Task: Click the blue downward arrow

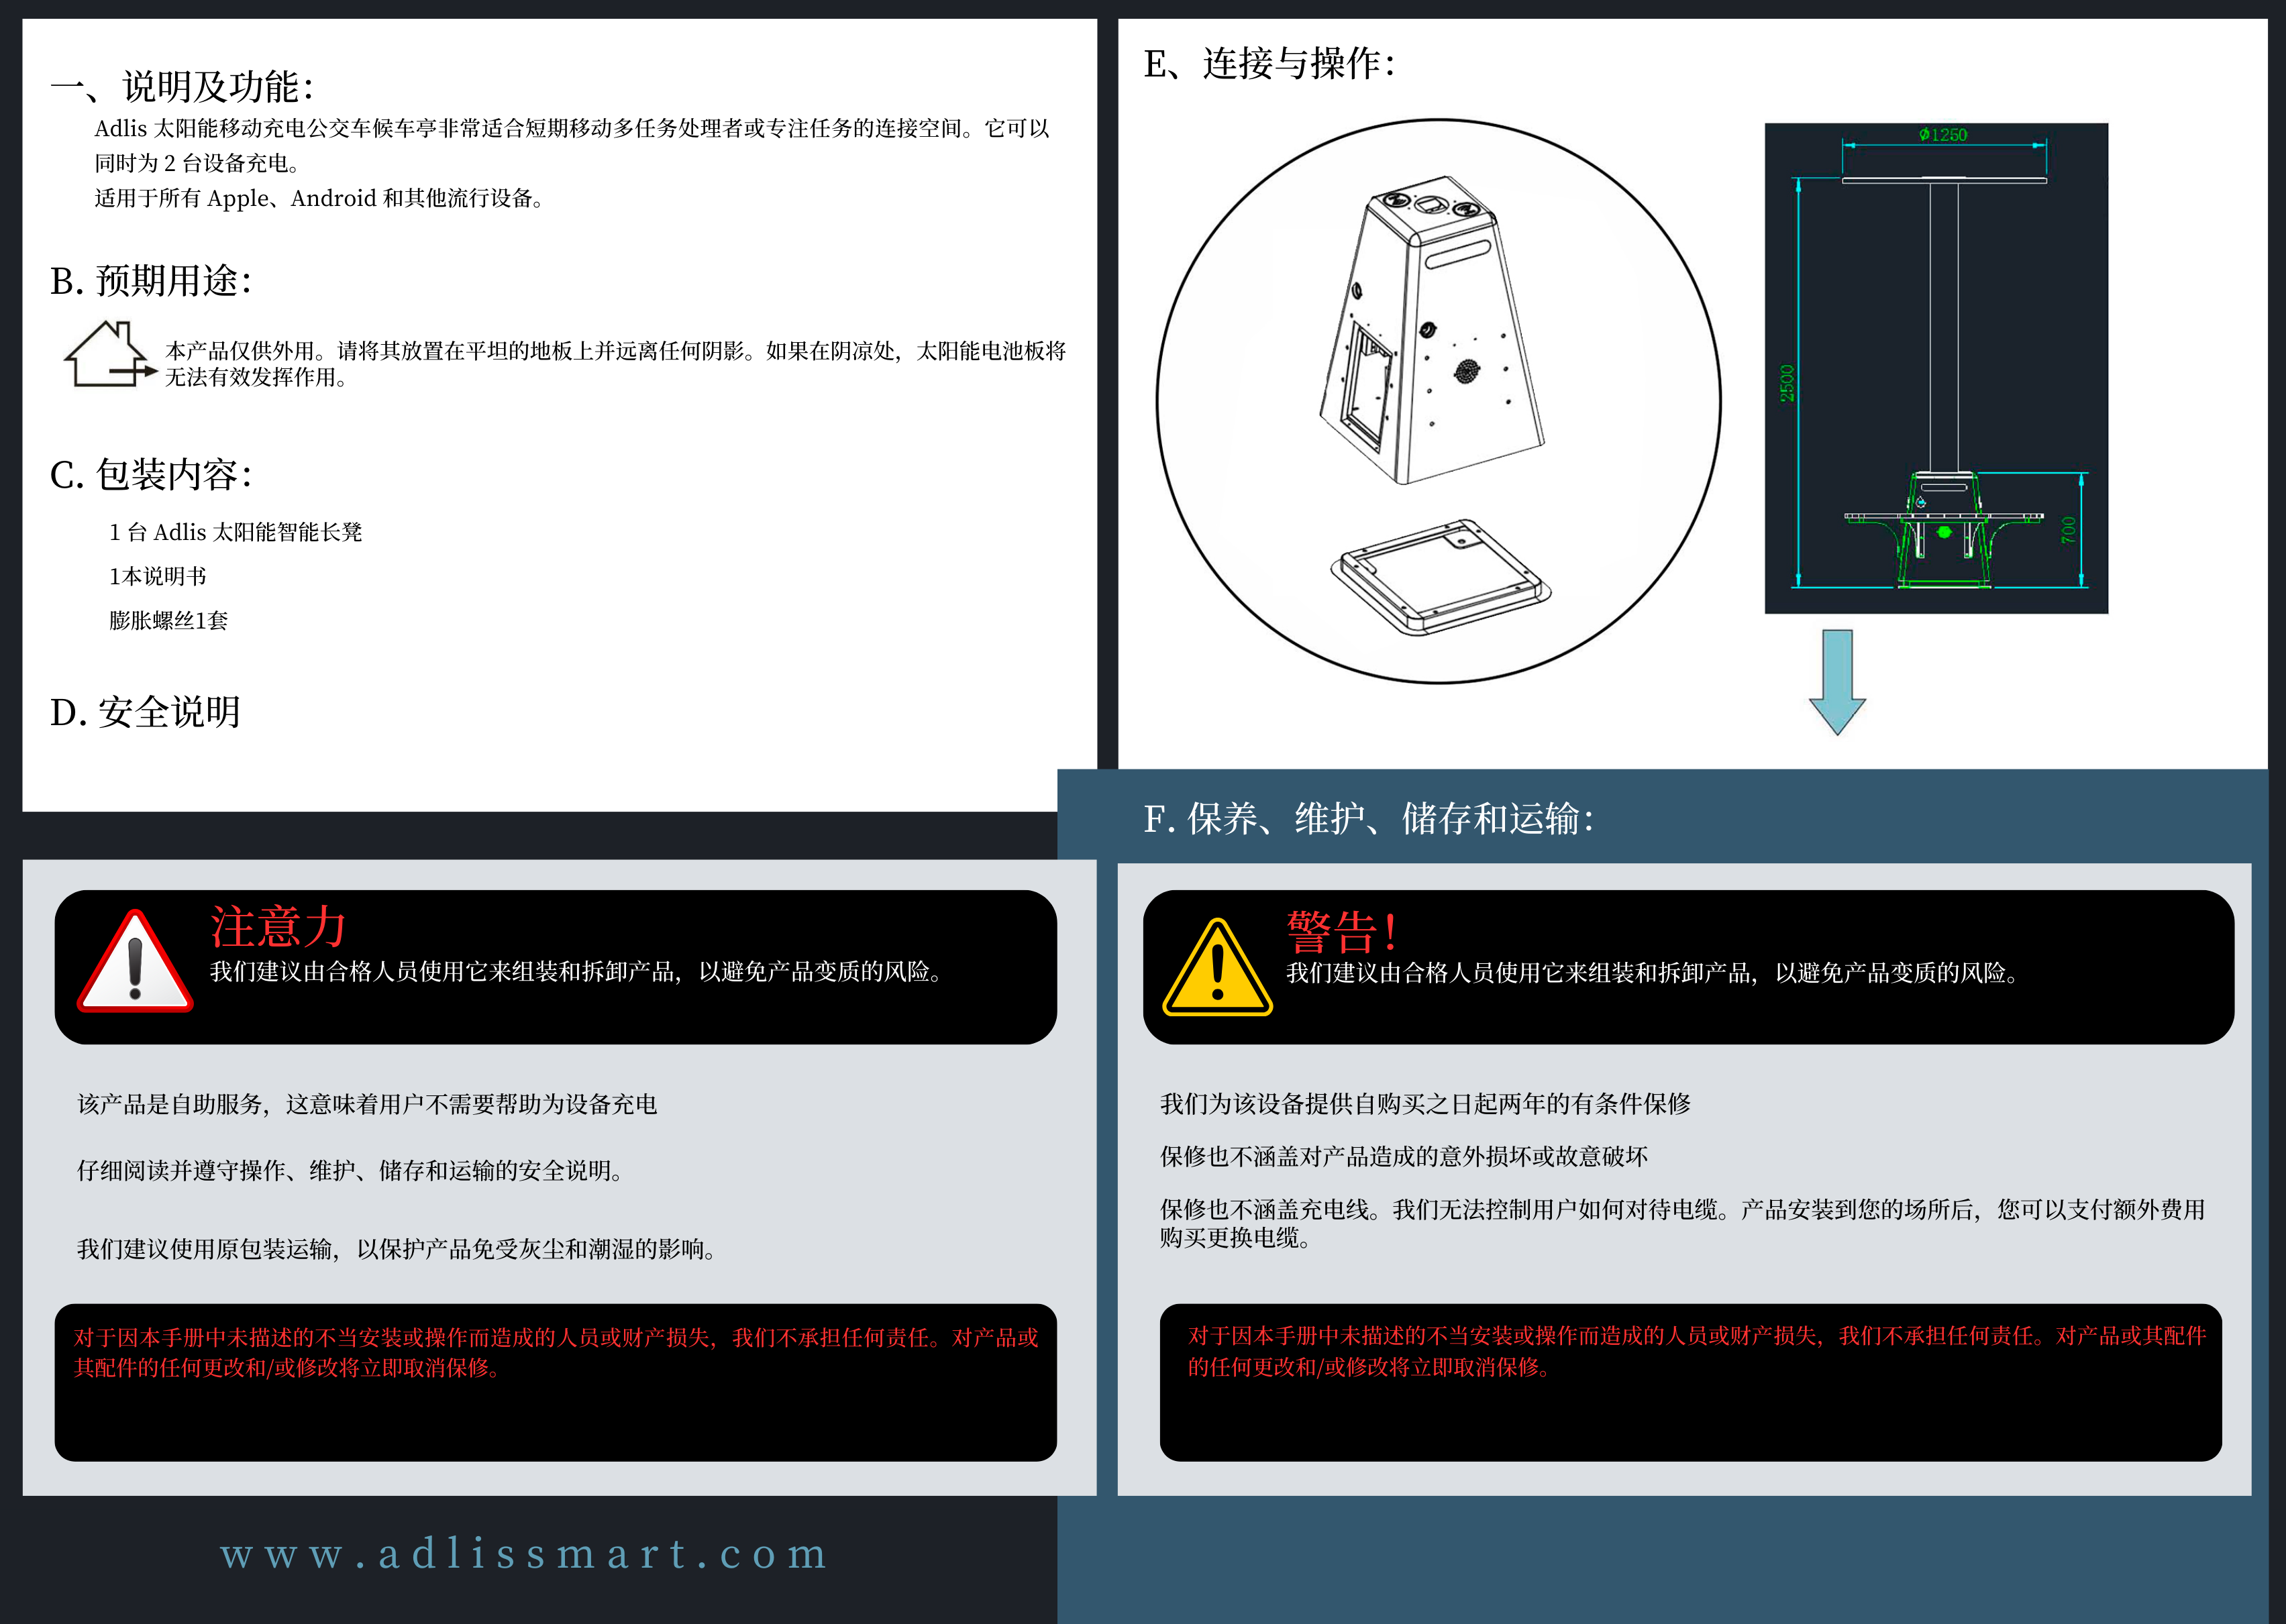Action: tap(1837, 683)
